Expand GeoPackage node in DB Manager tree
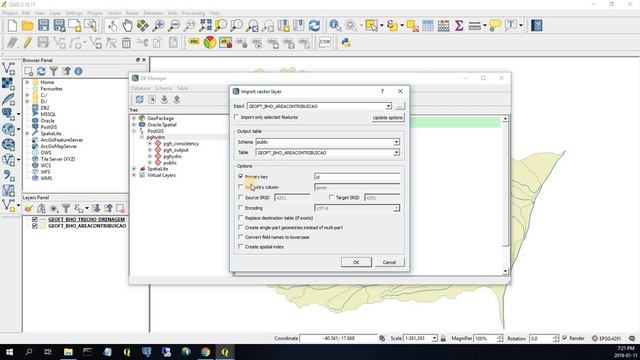This screenshot has height=360, width=640. (134, 118)
